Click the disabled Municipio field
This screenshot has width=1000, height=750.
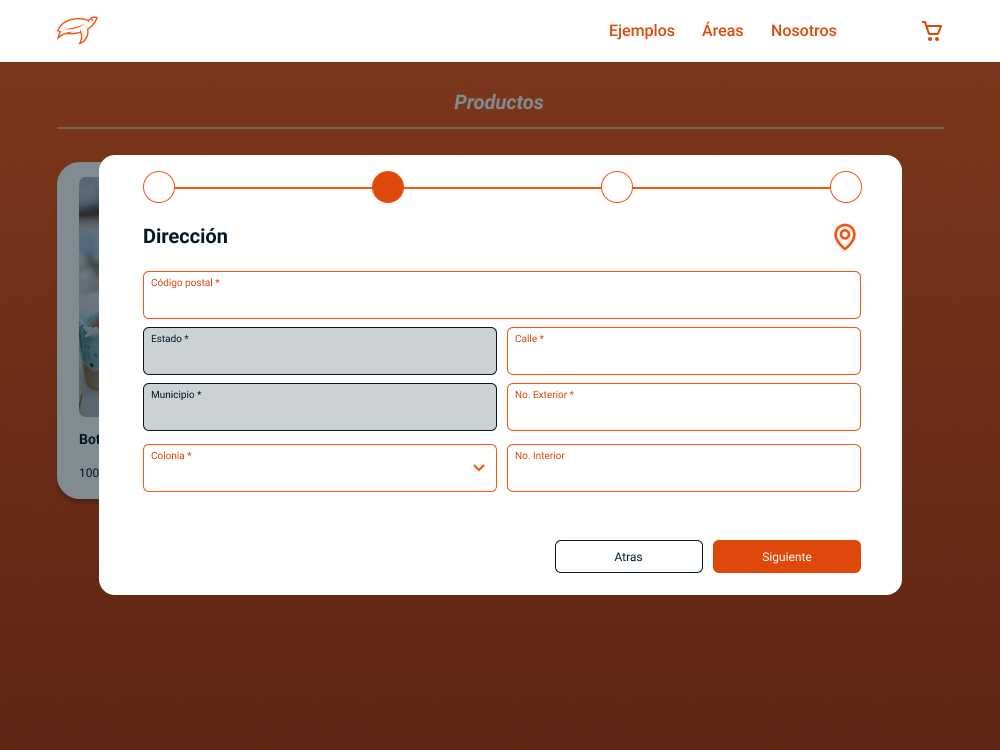click(320, 407)
